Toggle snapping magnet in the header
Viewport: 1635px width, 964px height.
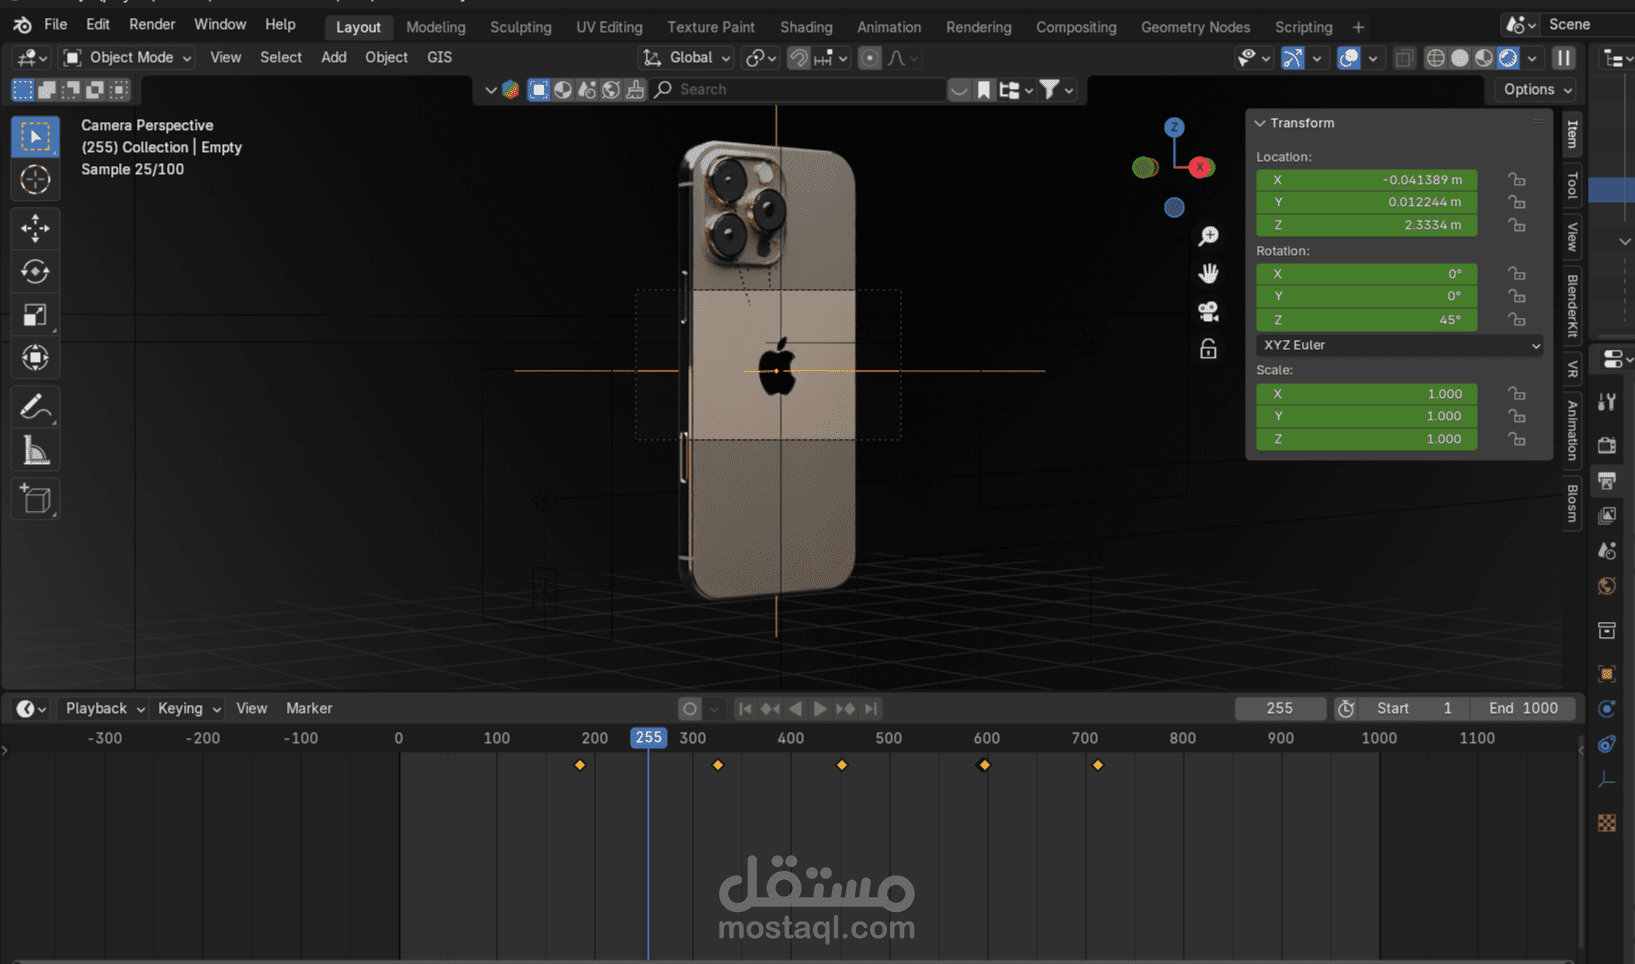pos(798,58)
